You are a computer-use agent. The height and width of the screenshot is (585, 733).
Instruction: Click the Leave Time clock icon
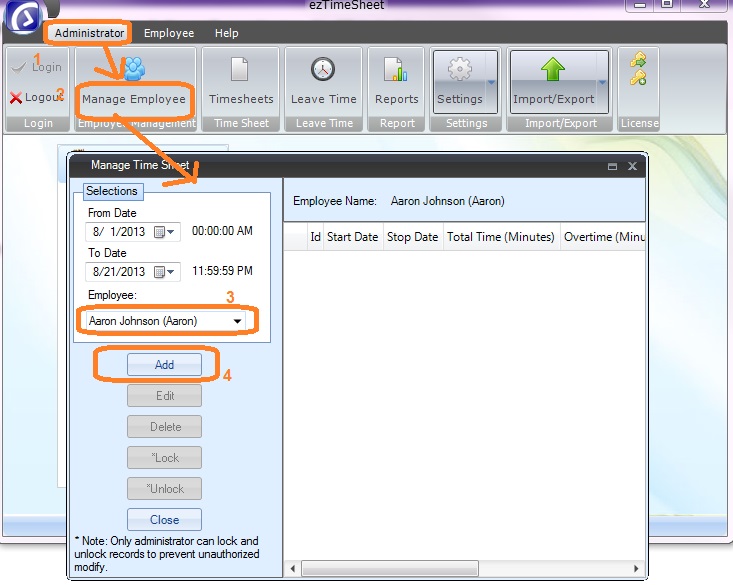323,70
